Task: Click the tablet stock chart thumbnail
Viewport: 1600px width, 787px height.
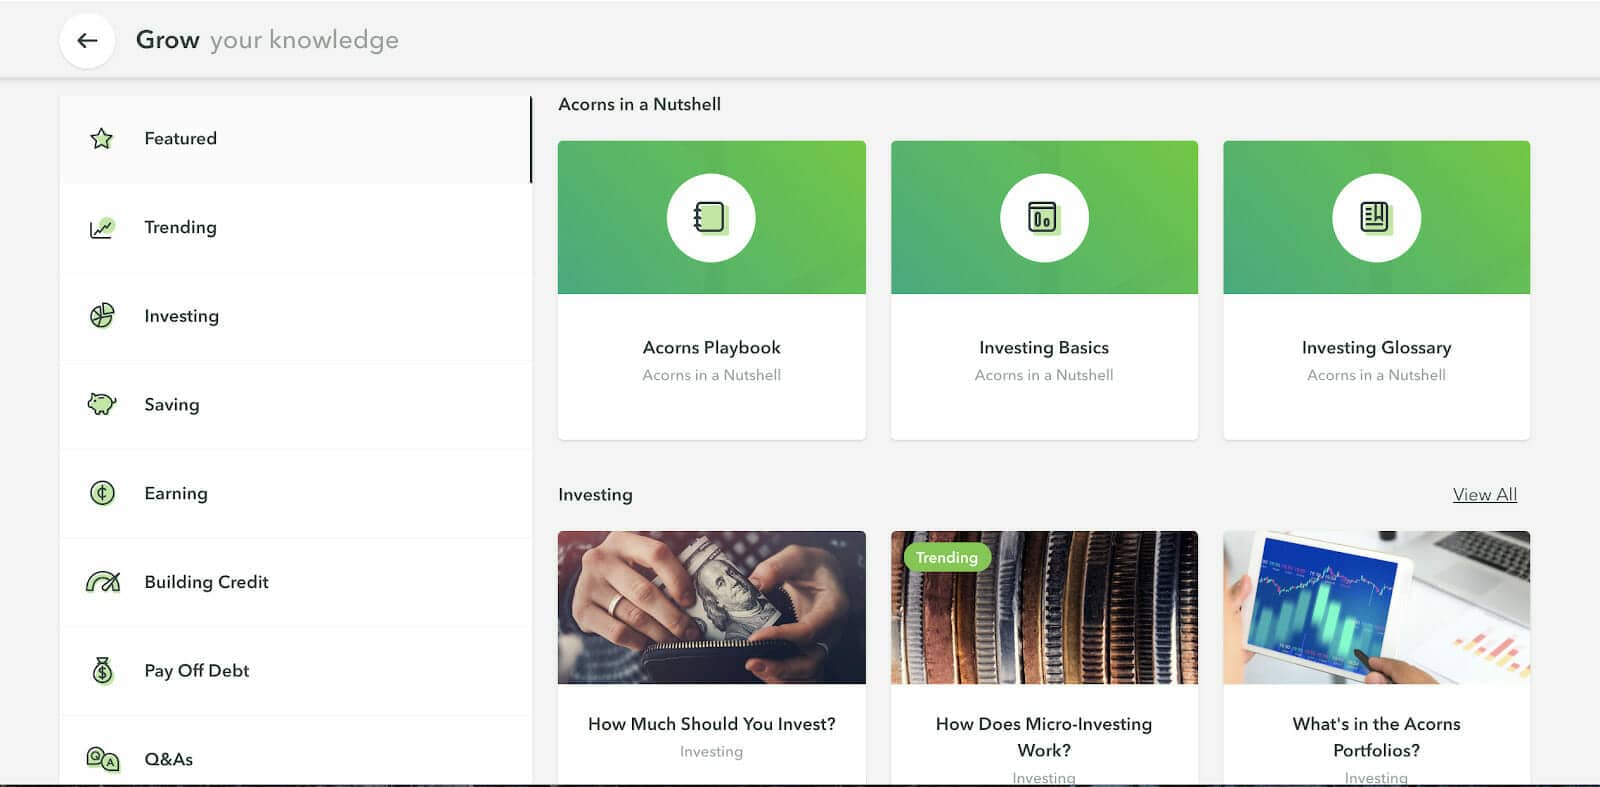Action: pos(1376,608)
